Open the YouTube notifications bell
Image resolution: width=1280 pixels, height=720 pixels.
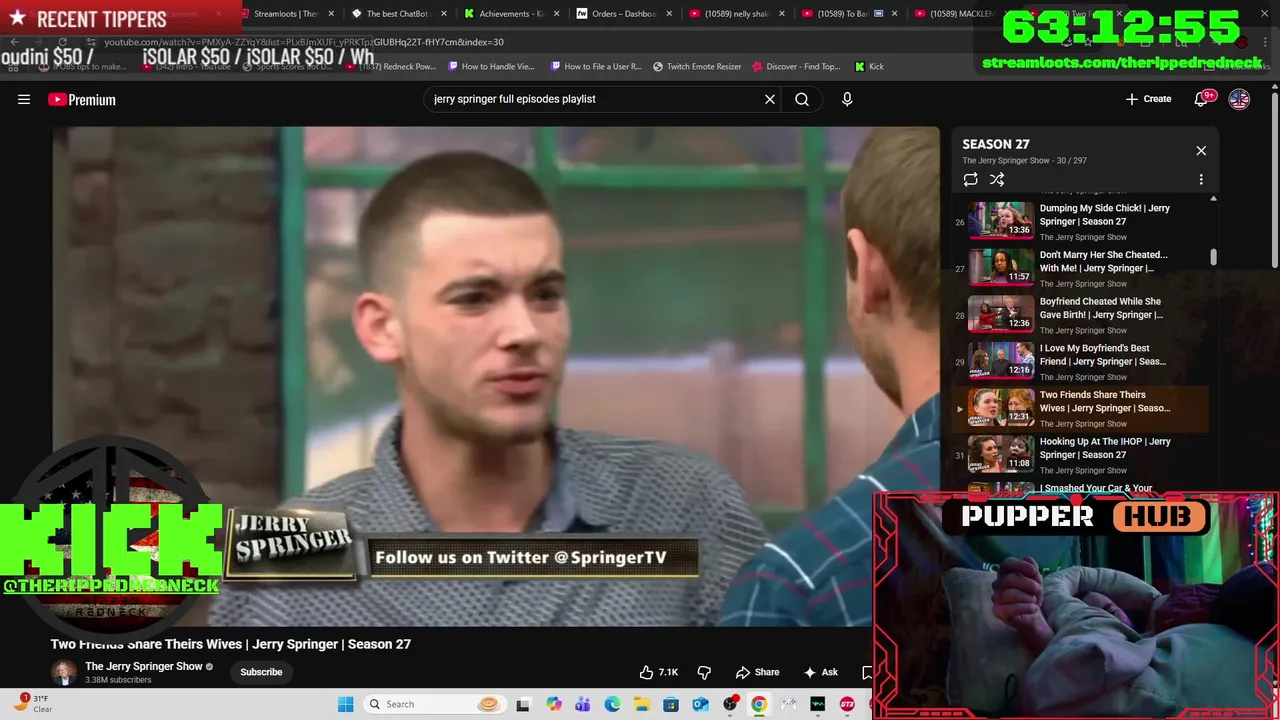(1203, 98)
